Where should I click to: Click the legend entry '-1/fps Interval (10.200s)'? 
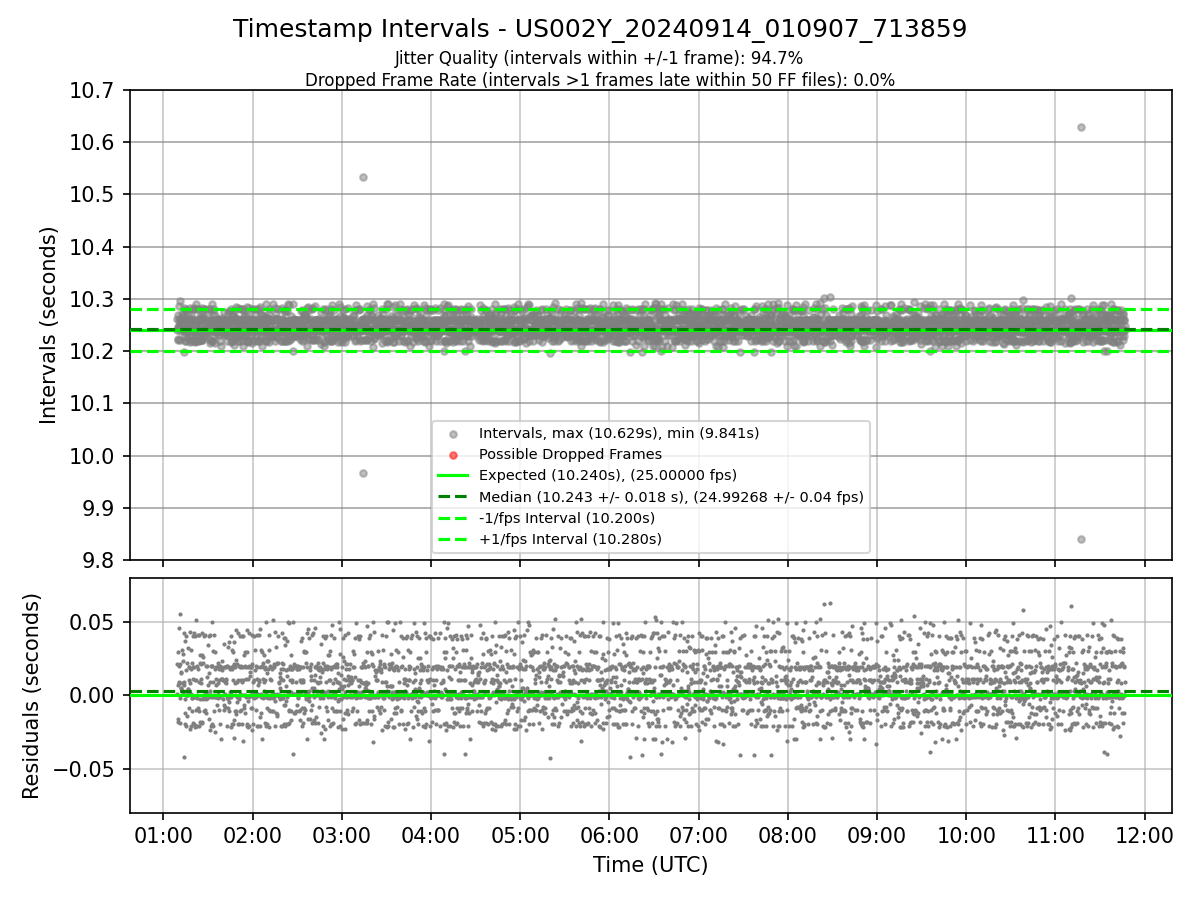567,518
